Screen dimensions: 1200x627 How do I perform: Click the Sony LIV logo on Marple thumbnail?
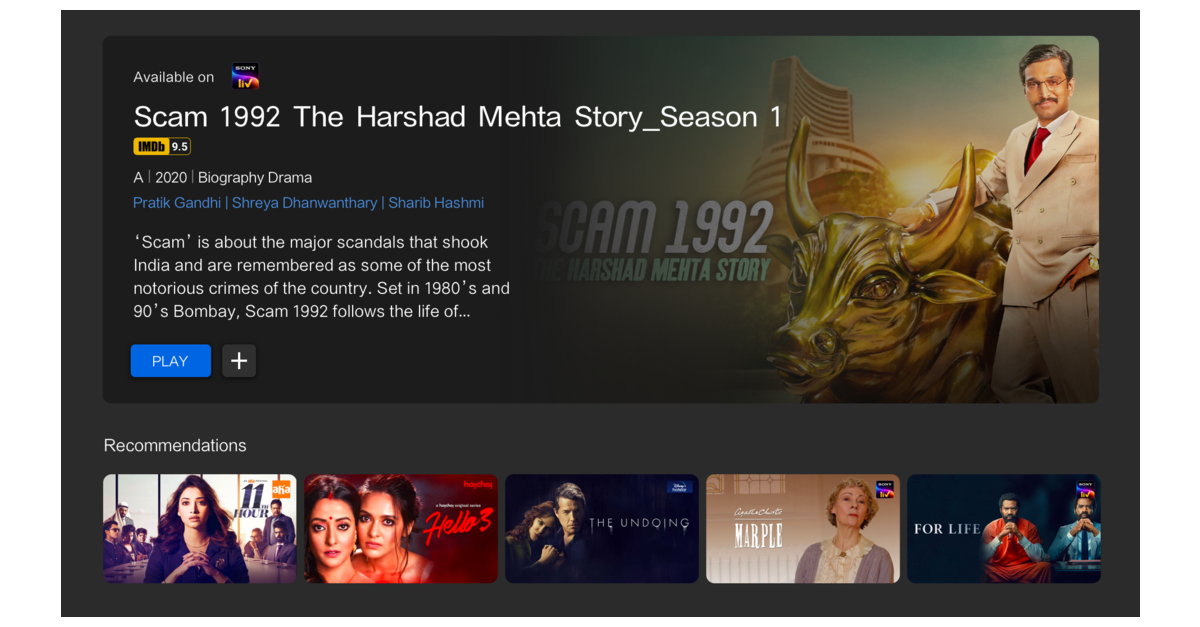point(884,489)
